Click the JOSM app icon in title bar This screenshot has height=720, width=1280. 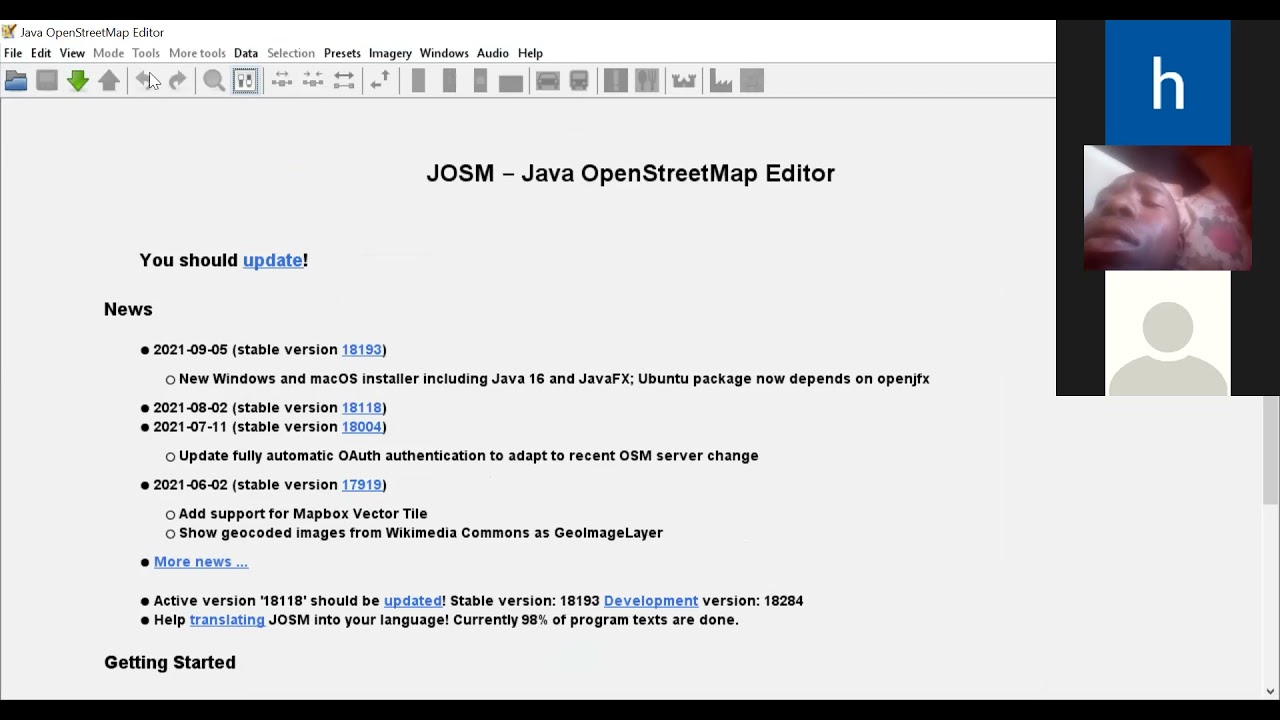pos(9,32)
